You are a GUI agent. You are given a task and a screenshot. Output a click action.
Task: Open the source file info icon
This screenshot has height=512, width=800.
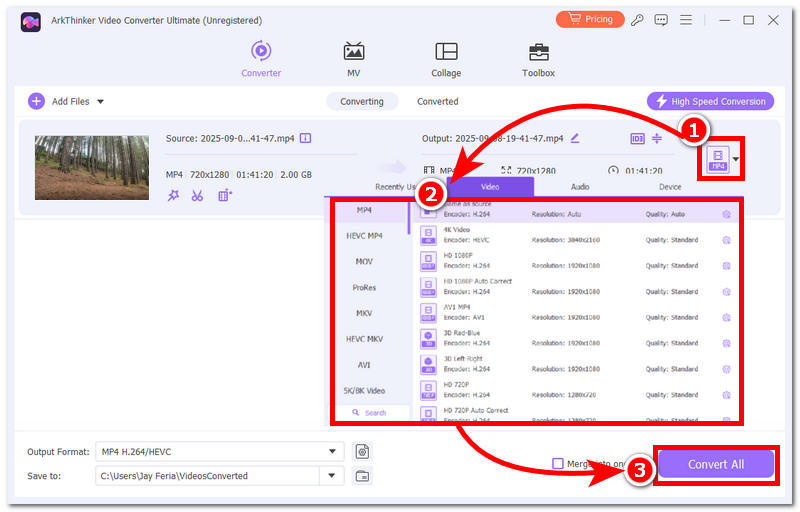tap(306, 138)
